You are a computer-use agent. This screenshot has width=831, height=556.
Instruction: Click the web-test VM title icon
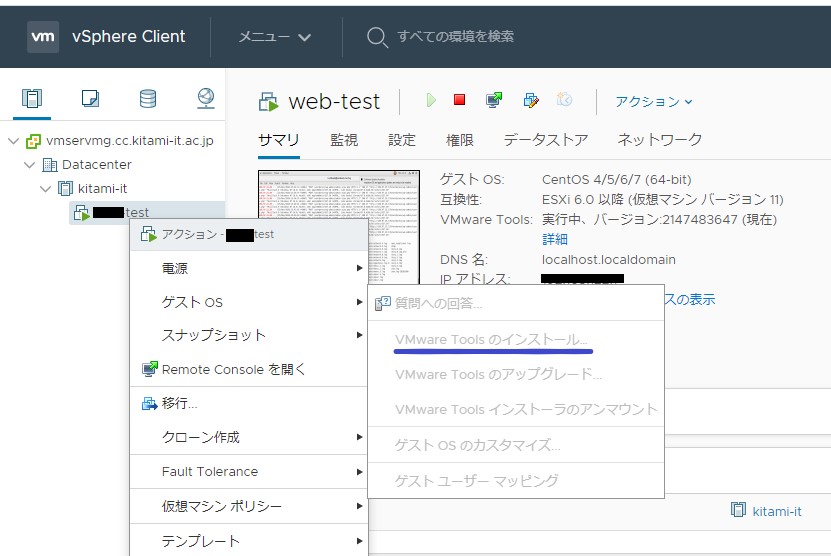coord(268,101)
